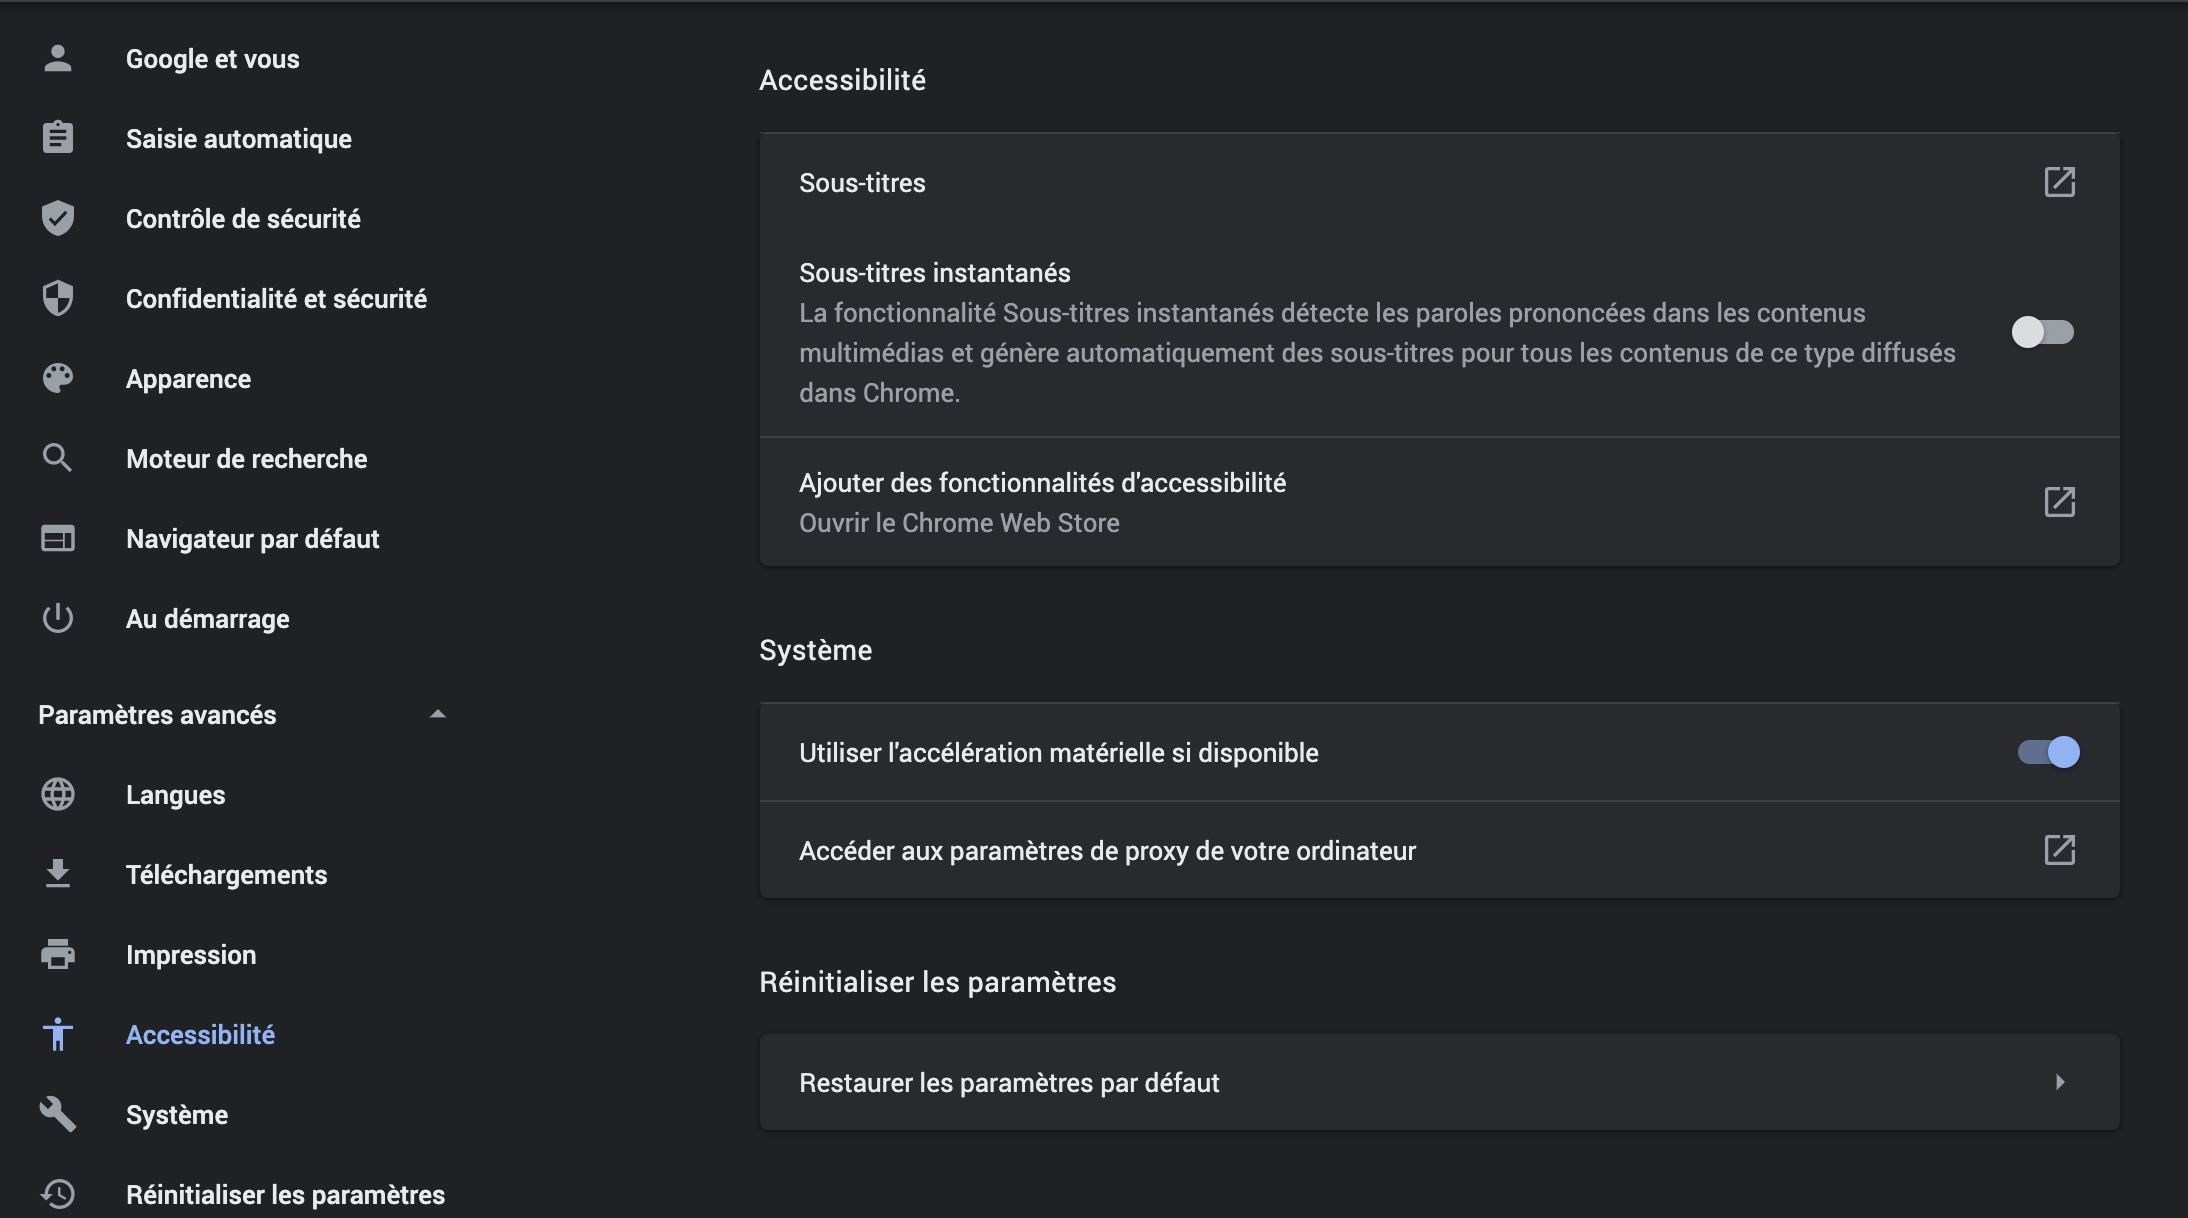
Task: Select Navigateur par défaut in the sidebar
Action: (252, 538)
